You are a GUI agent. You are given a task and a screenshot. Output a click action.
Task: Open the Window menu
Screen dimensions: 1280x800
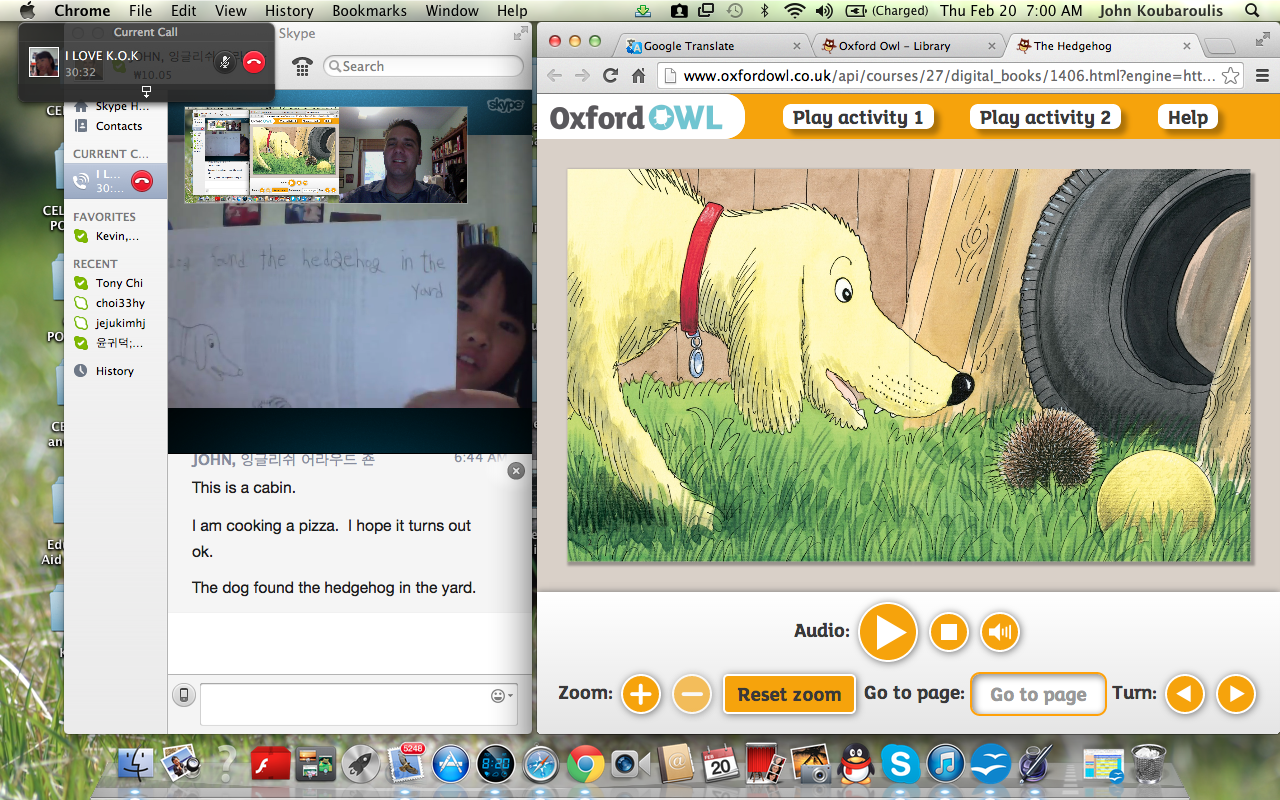click(452, 11)
